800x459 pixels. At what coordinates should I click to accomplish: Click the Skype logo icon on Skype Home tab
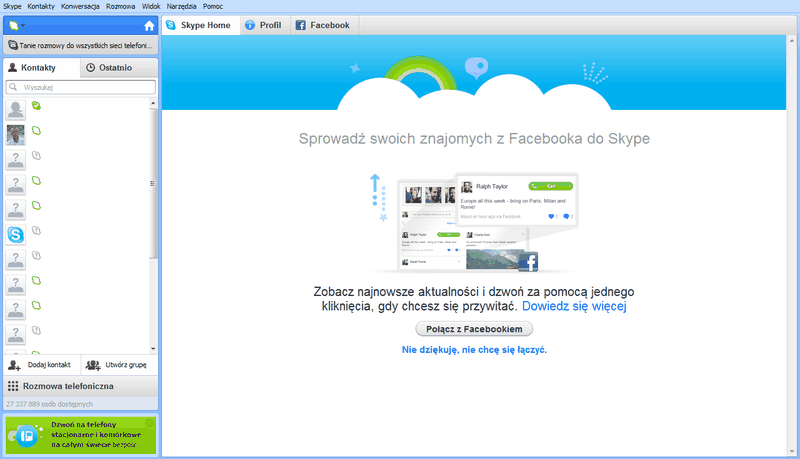point(171,25)
